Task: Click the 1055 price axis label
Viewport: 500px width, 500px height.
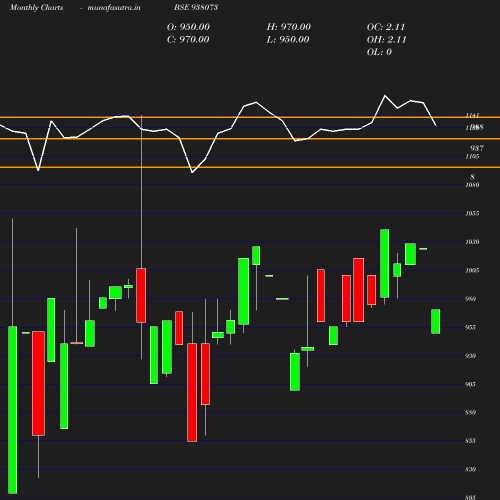Action: coord(472,213)
